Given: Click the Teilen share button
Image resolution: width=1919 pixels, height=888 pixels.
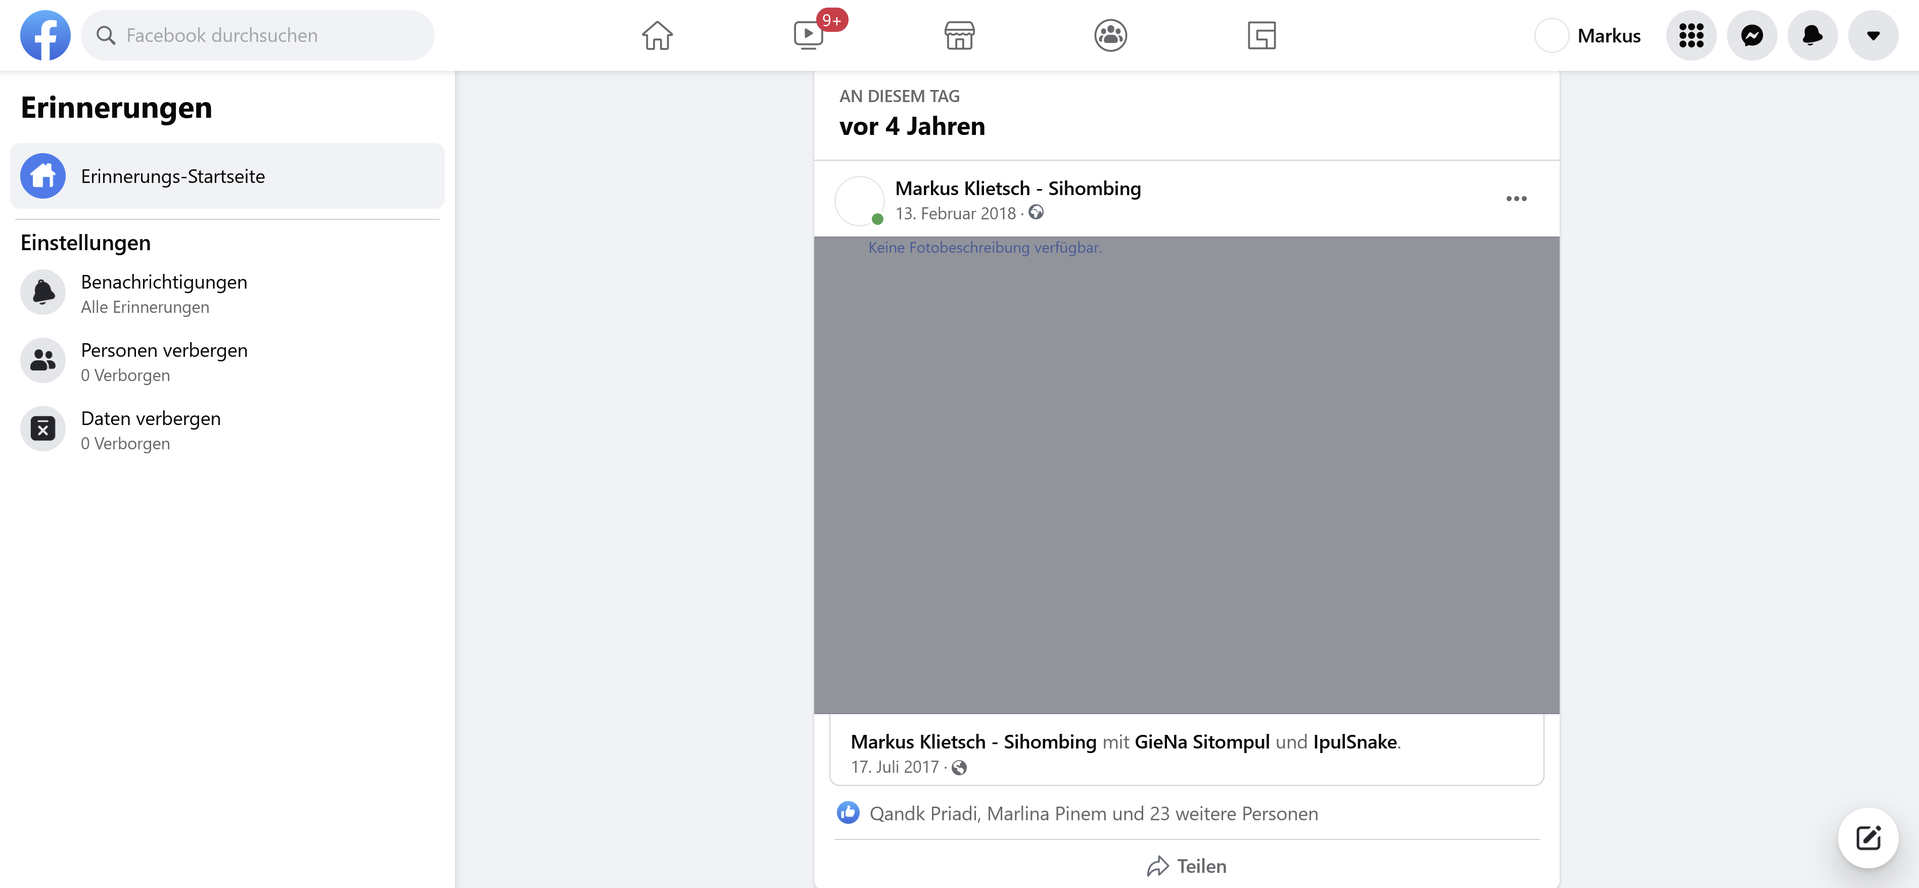Looking at the screenshot, I should point(1186,866).
